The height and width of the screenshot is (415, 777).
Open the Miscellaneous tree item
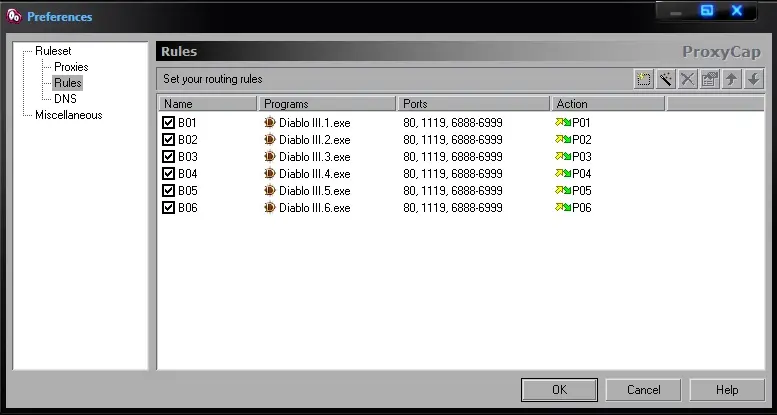click(68, 115)
